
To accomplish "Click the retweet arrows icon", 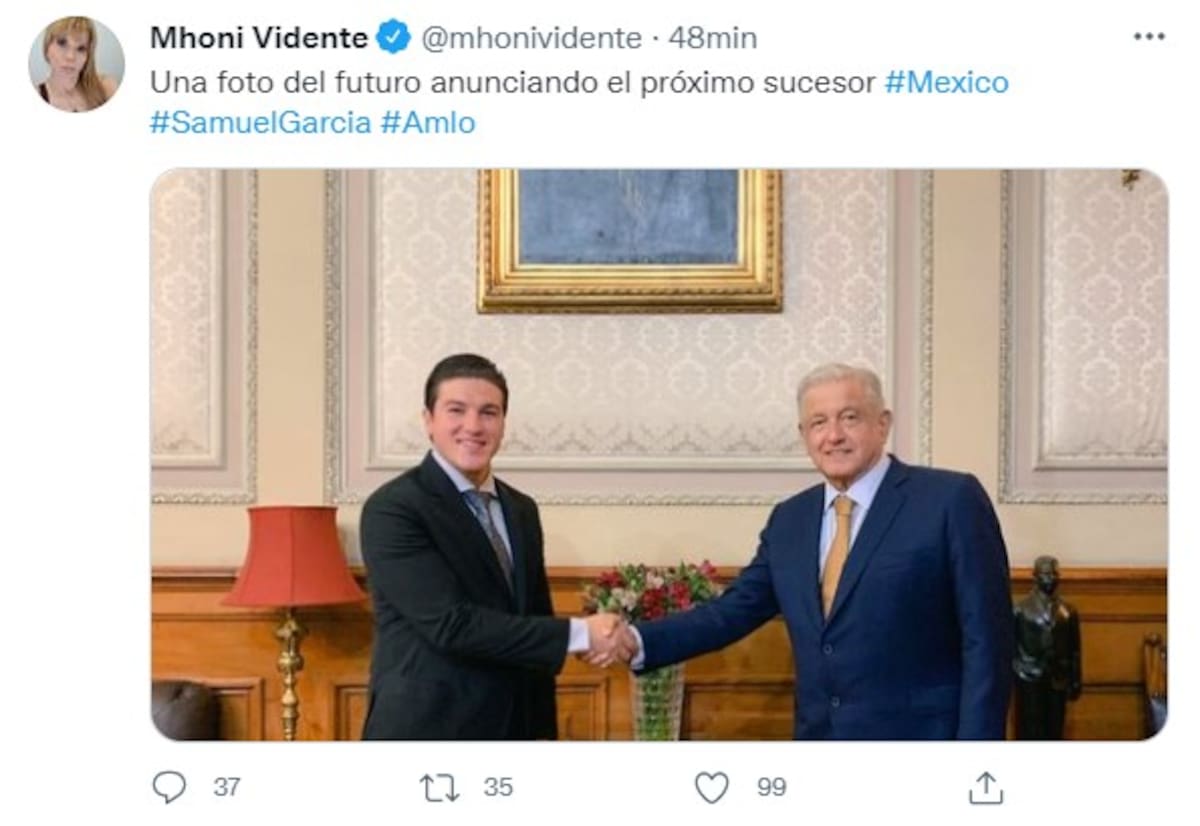I will pos(439,787).
